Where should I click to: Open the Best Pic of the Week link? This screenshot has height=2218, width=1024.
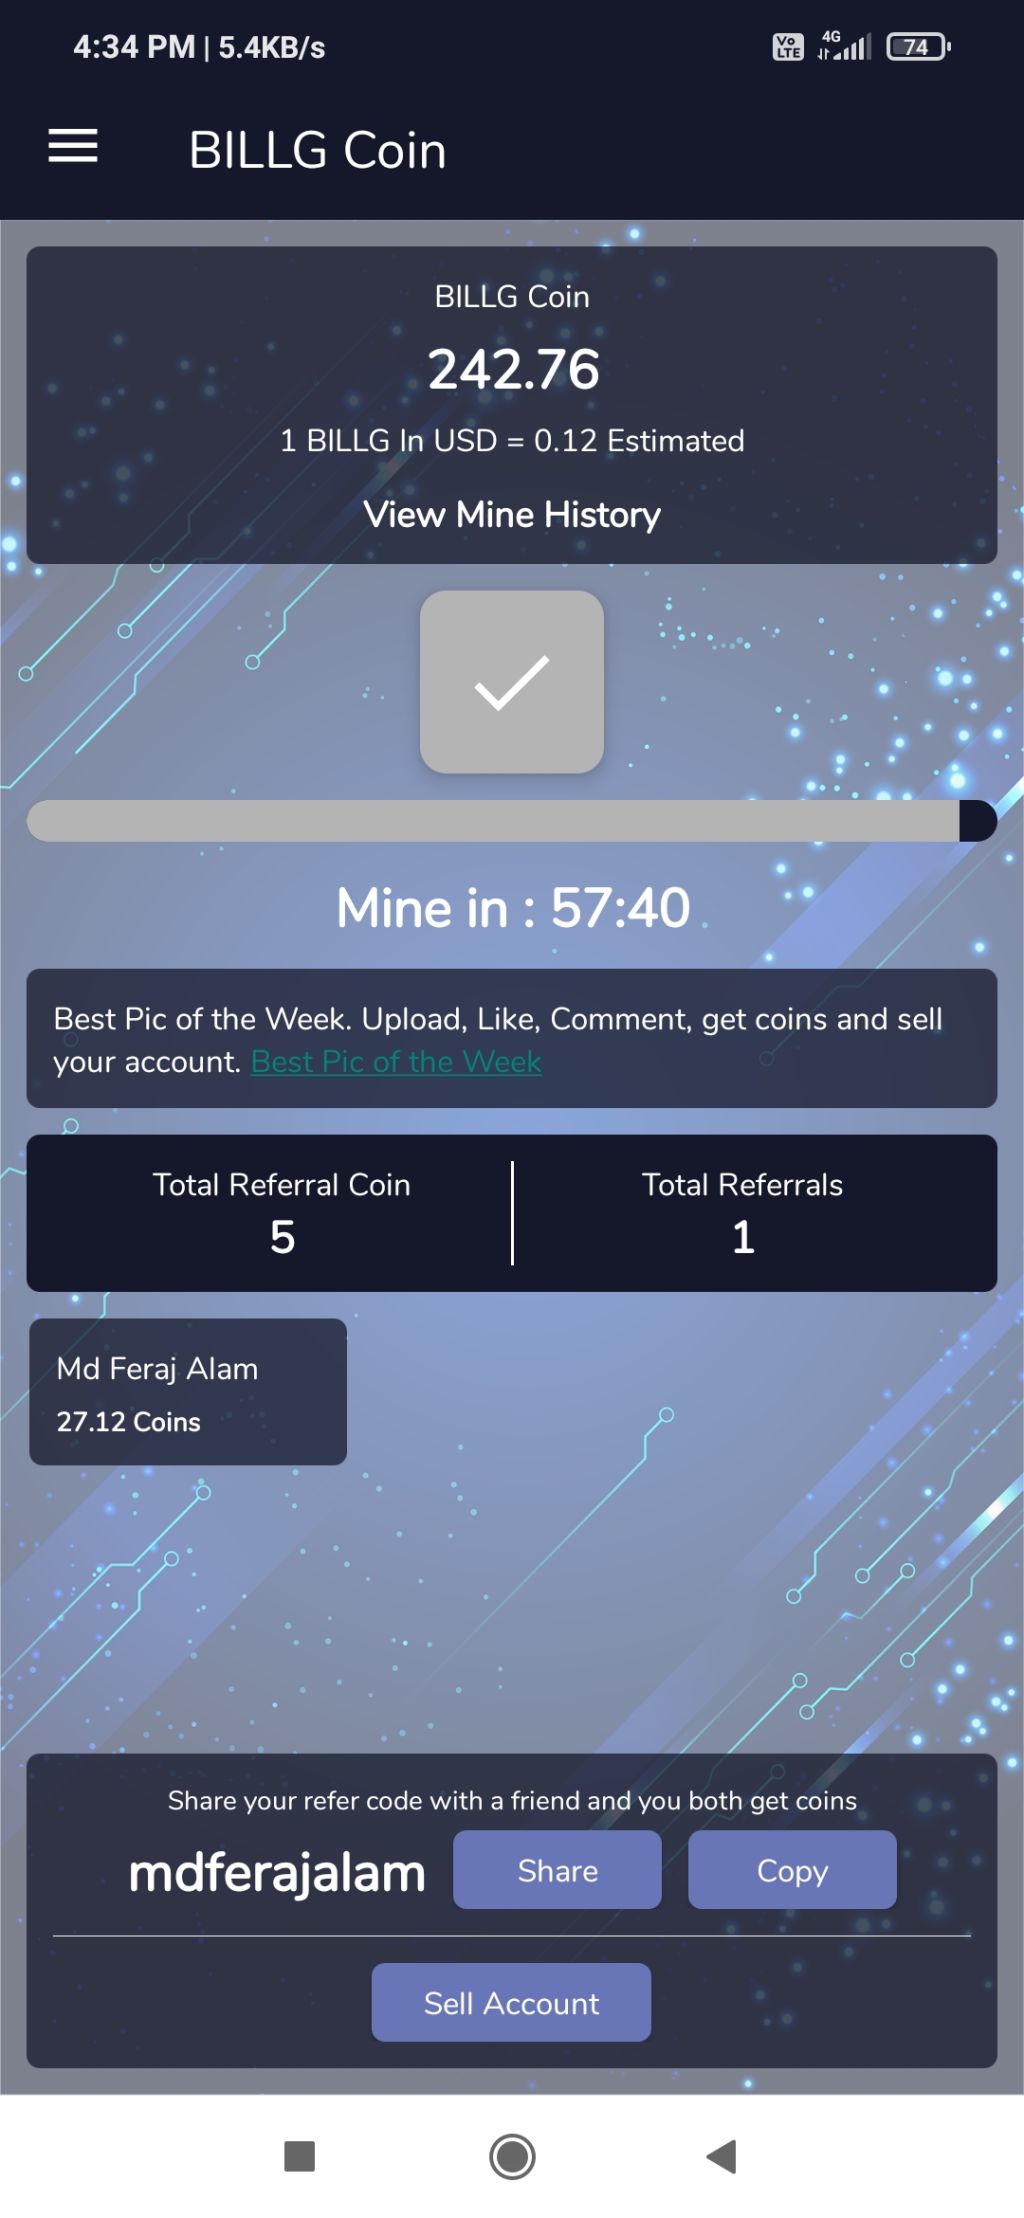pos(396,1061)
